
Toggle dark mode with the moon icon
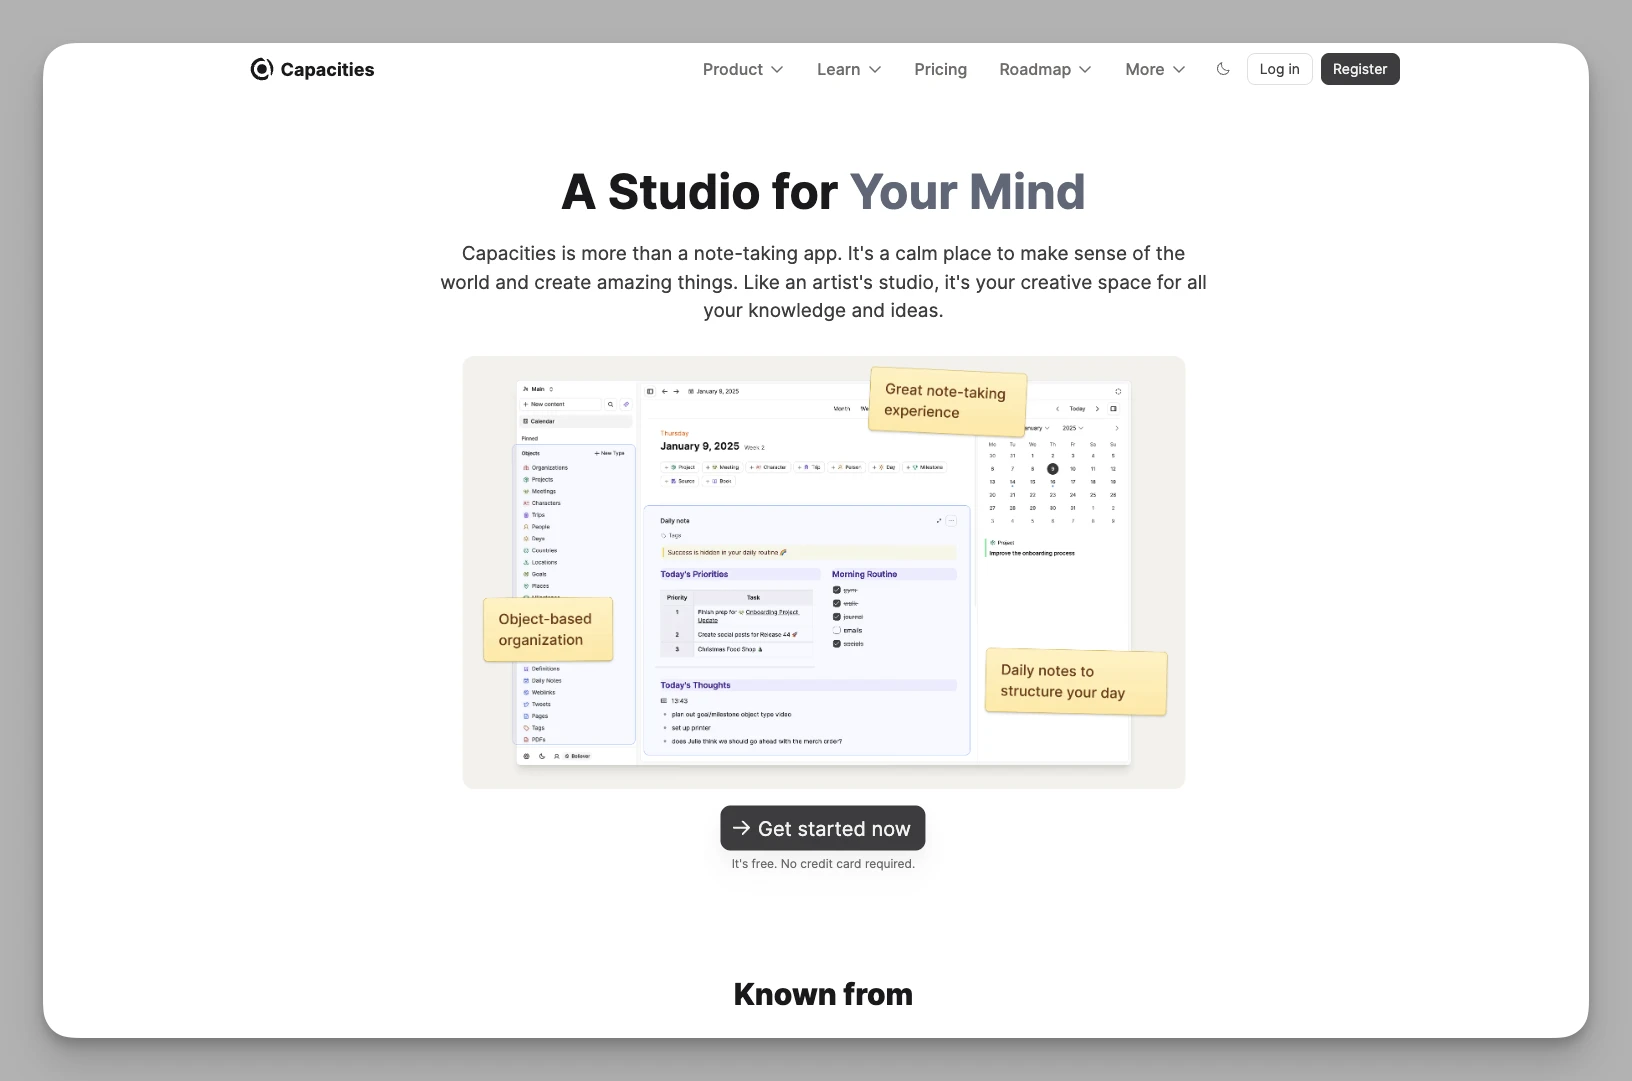[1223, 69]
